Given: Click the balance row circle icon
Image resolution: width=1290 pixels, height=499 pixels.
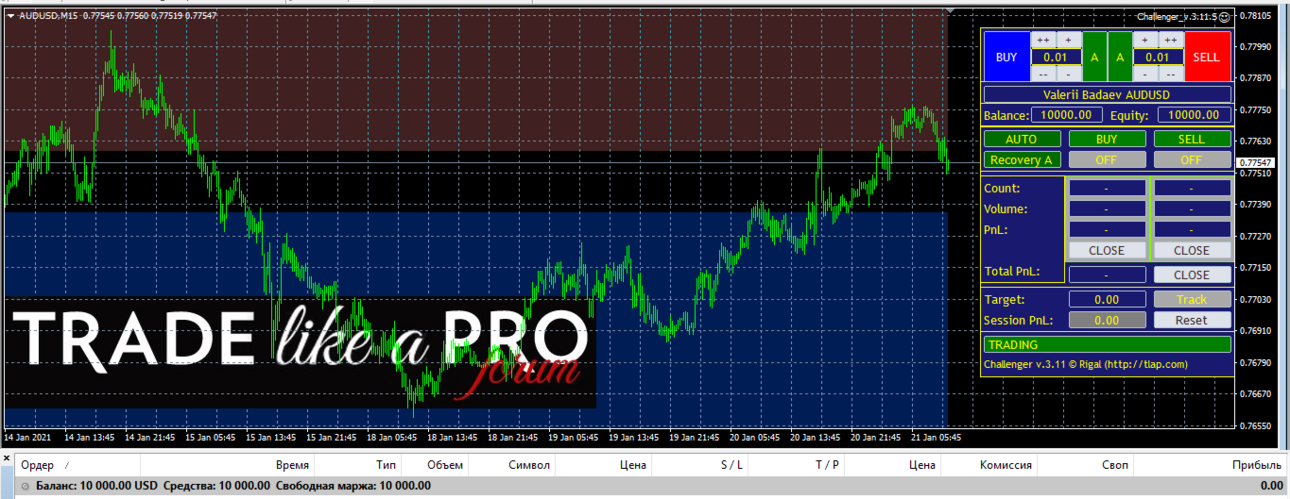Looking at the screenshot, I should pos(25,486).
